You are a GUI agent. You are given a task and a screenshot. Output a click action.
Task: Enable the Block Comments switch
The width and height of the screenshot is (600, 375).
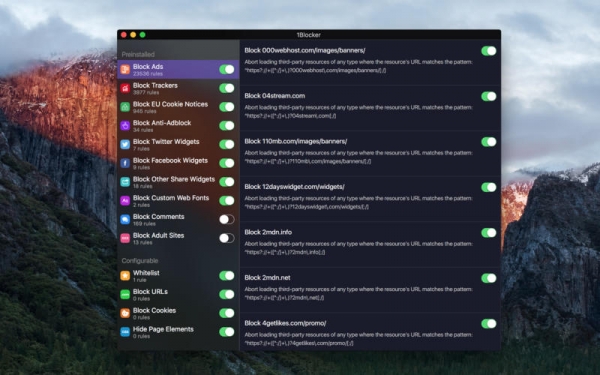(x=227, y=219)
